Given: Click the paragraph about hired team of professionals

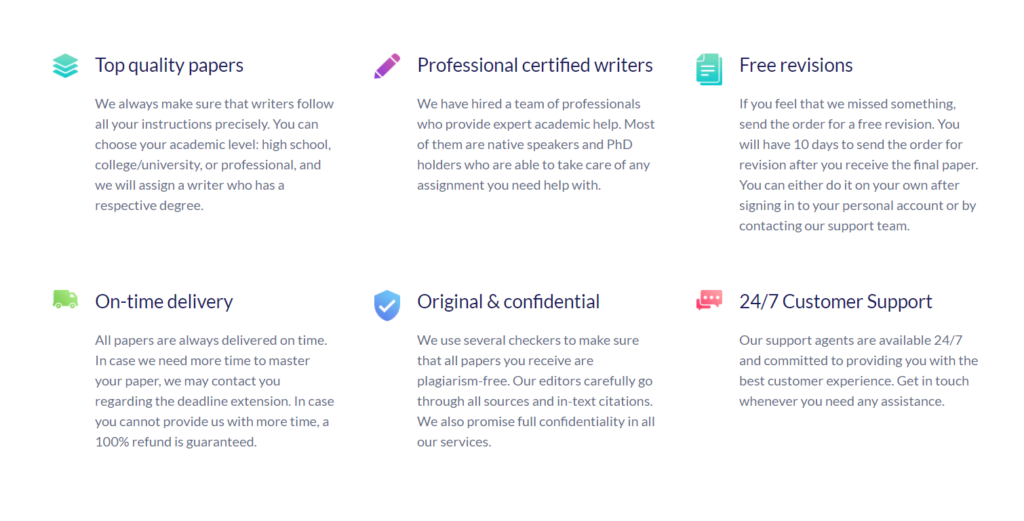Looking at the screenshot, I should (x=536, y=144).
